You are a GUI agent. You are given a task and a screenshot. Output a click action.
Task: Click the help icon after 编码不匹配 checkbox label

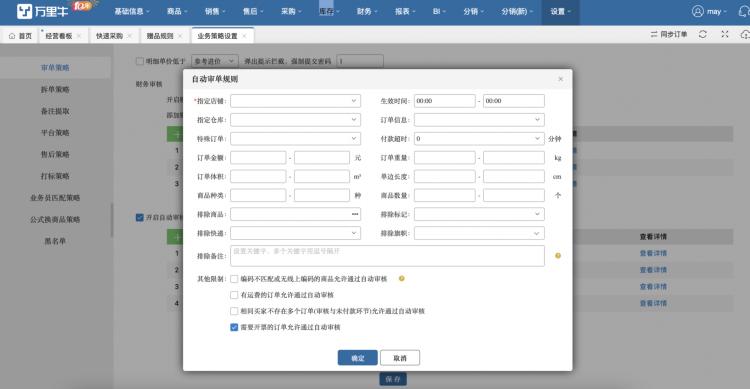[x=402, y=278]
